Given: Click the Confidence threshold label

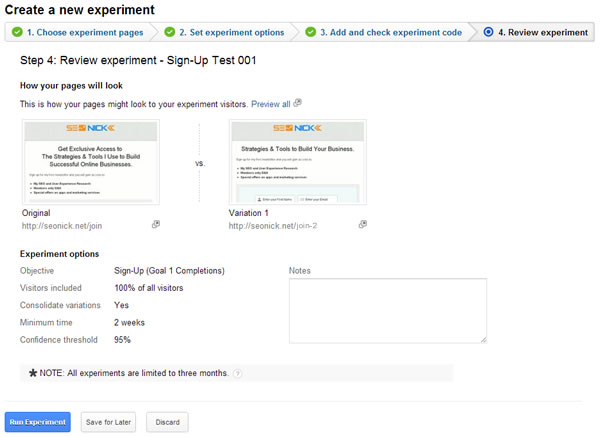Looking at the screenshot, I should point(59,340).
